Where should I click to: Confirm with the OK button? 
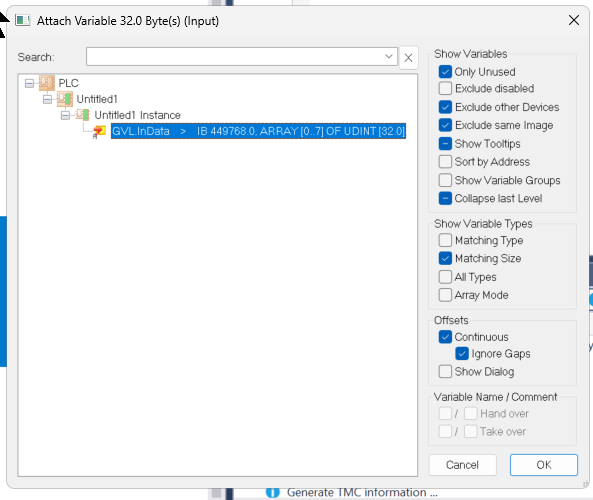[544, 465]
